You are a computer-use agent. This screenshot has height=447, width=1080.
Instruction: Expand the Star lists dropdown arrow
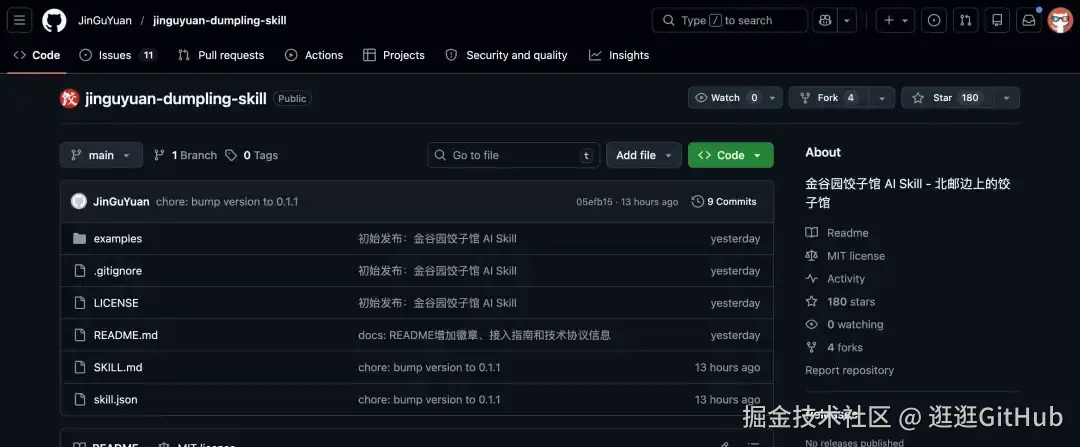[x=1006, y=98]
